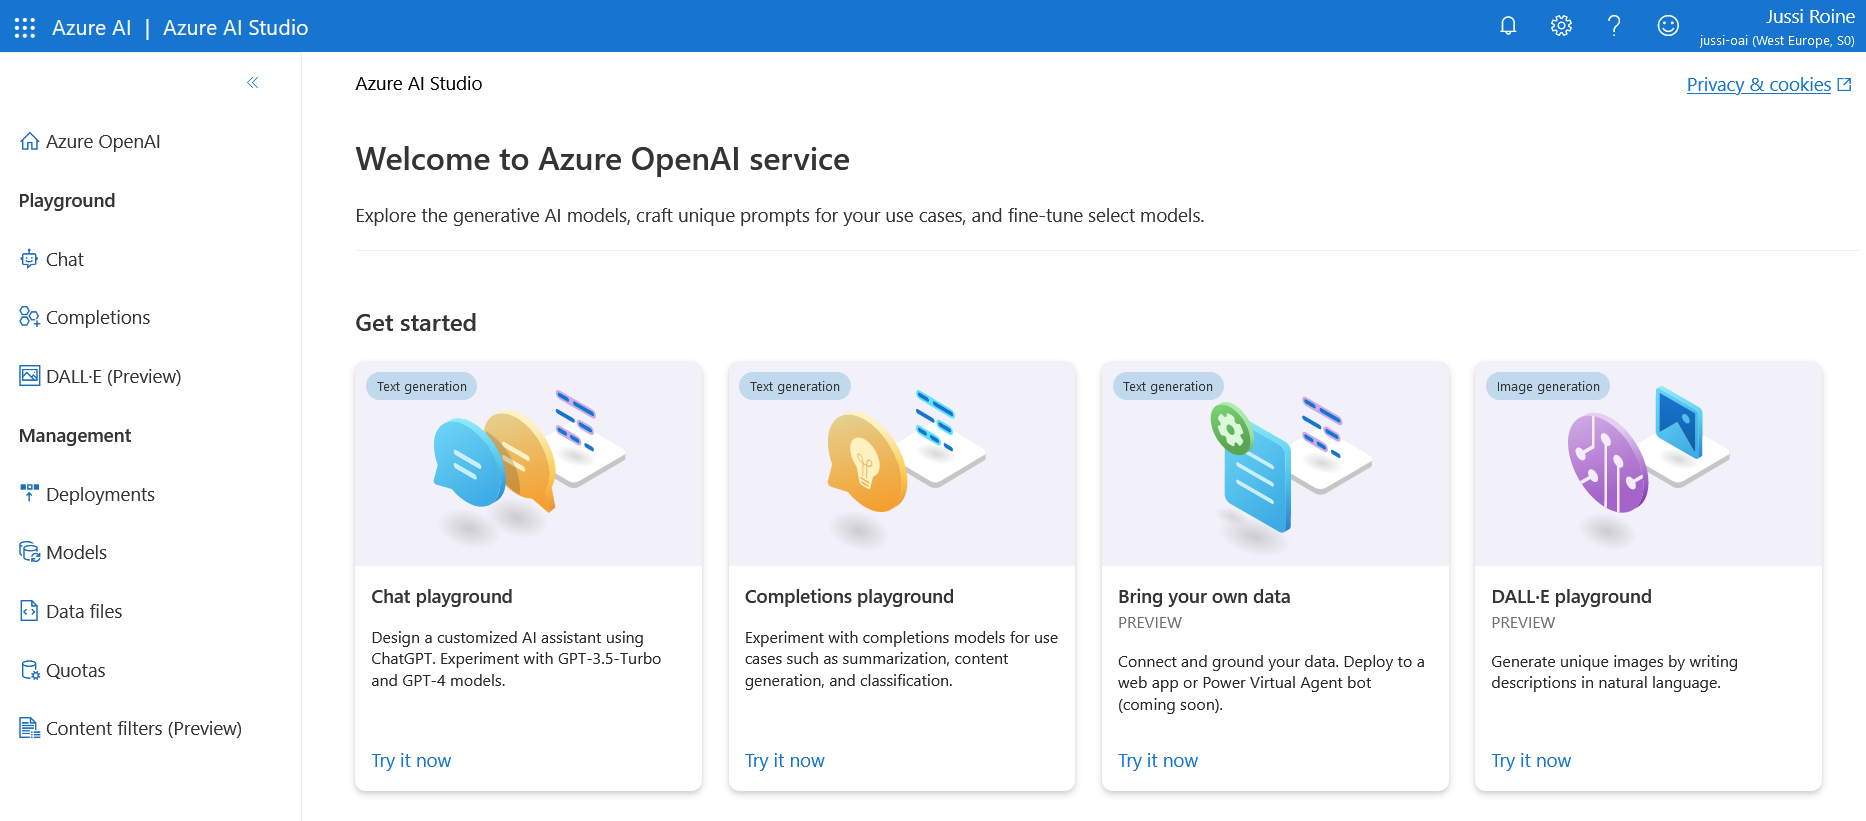
Task: Click the Deployments icon in sidebar
Action: coord(29,493)
